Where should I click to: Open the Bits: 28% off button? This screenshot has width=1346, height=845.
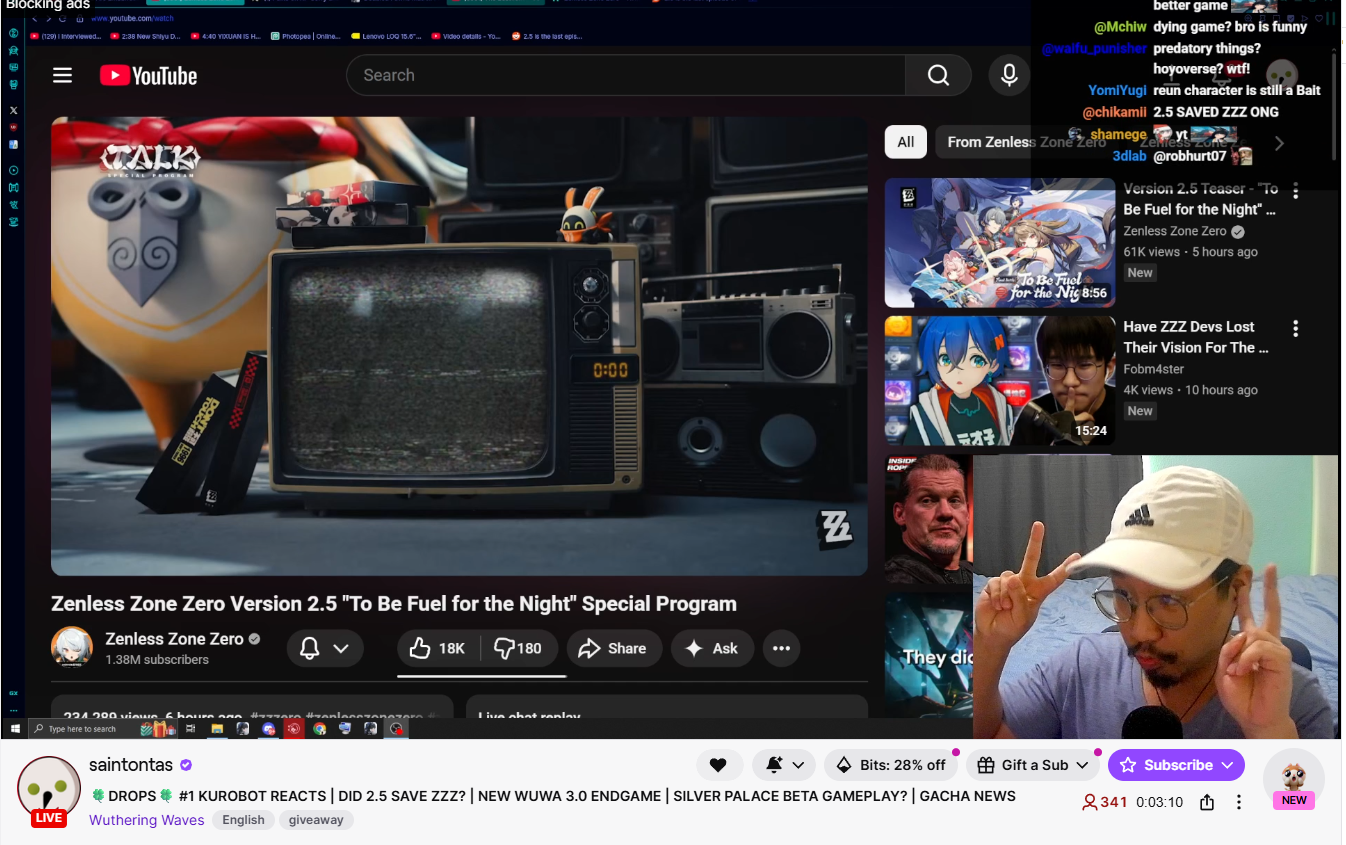coord(891,765)
